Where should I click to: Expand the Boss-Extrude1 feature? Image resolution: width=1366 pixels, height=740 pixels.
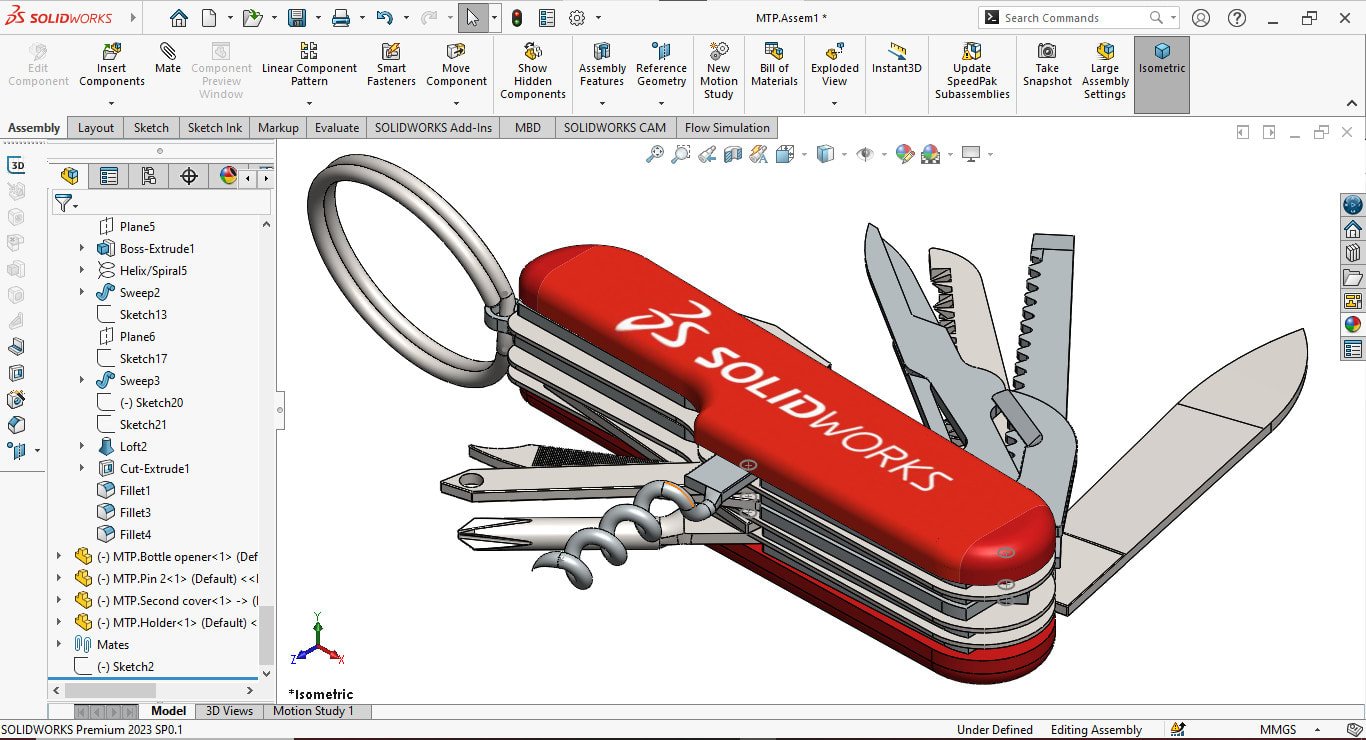(x=82, y=249)
